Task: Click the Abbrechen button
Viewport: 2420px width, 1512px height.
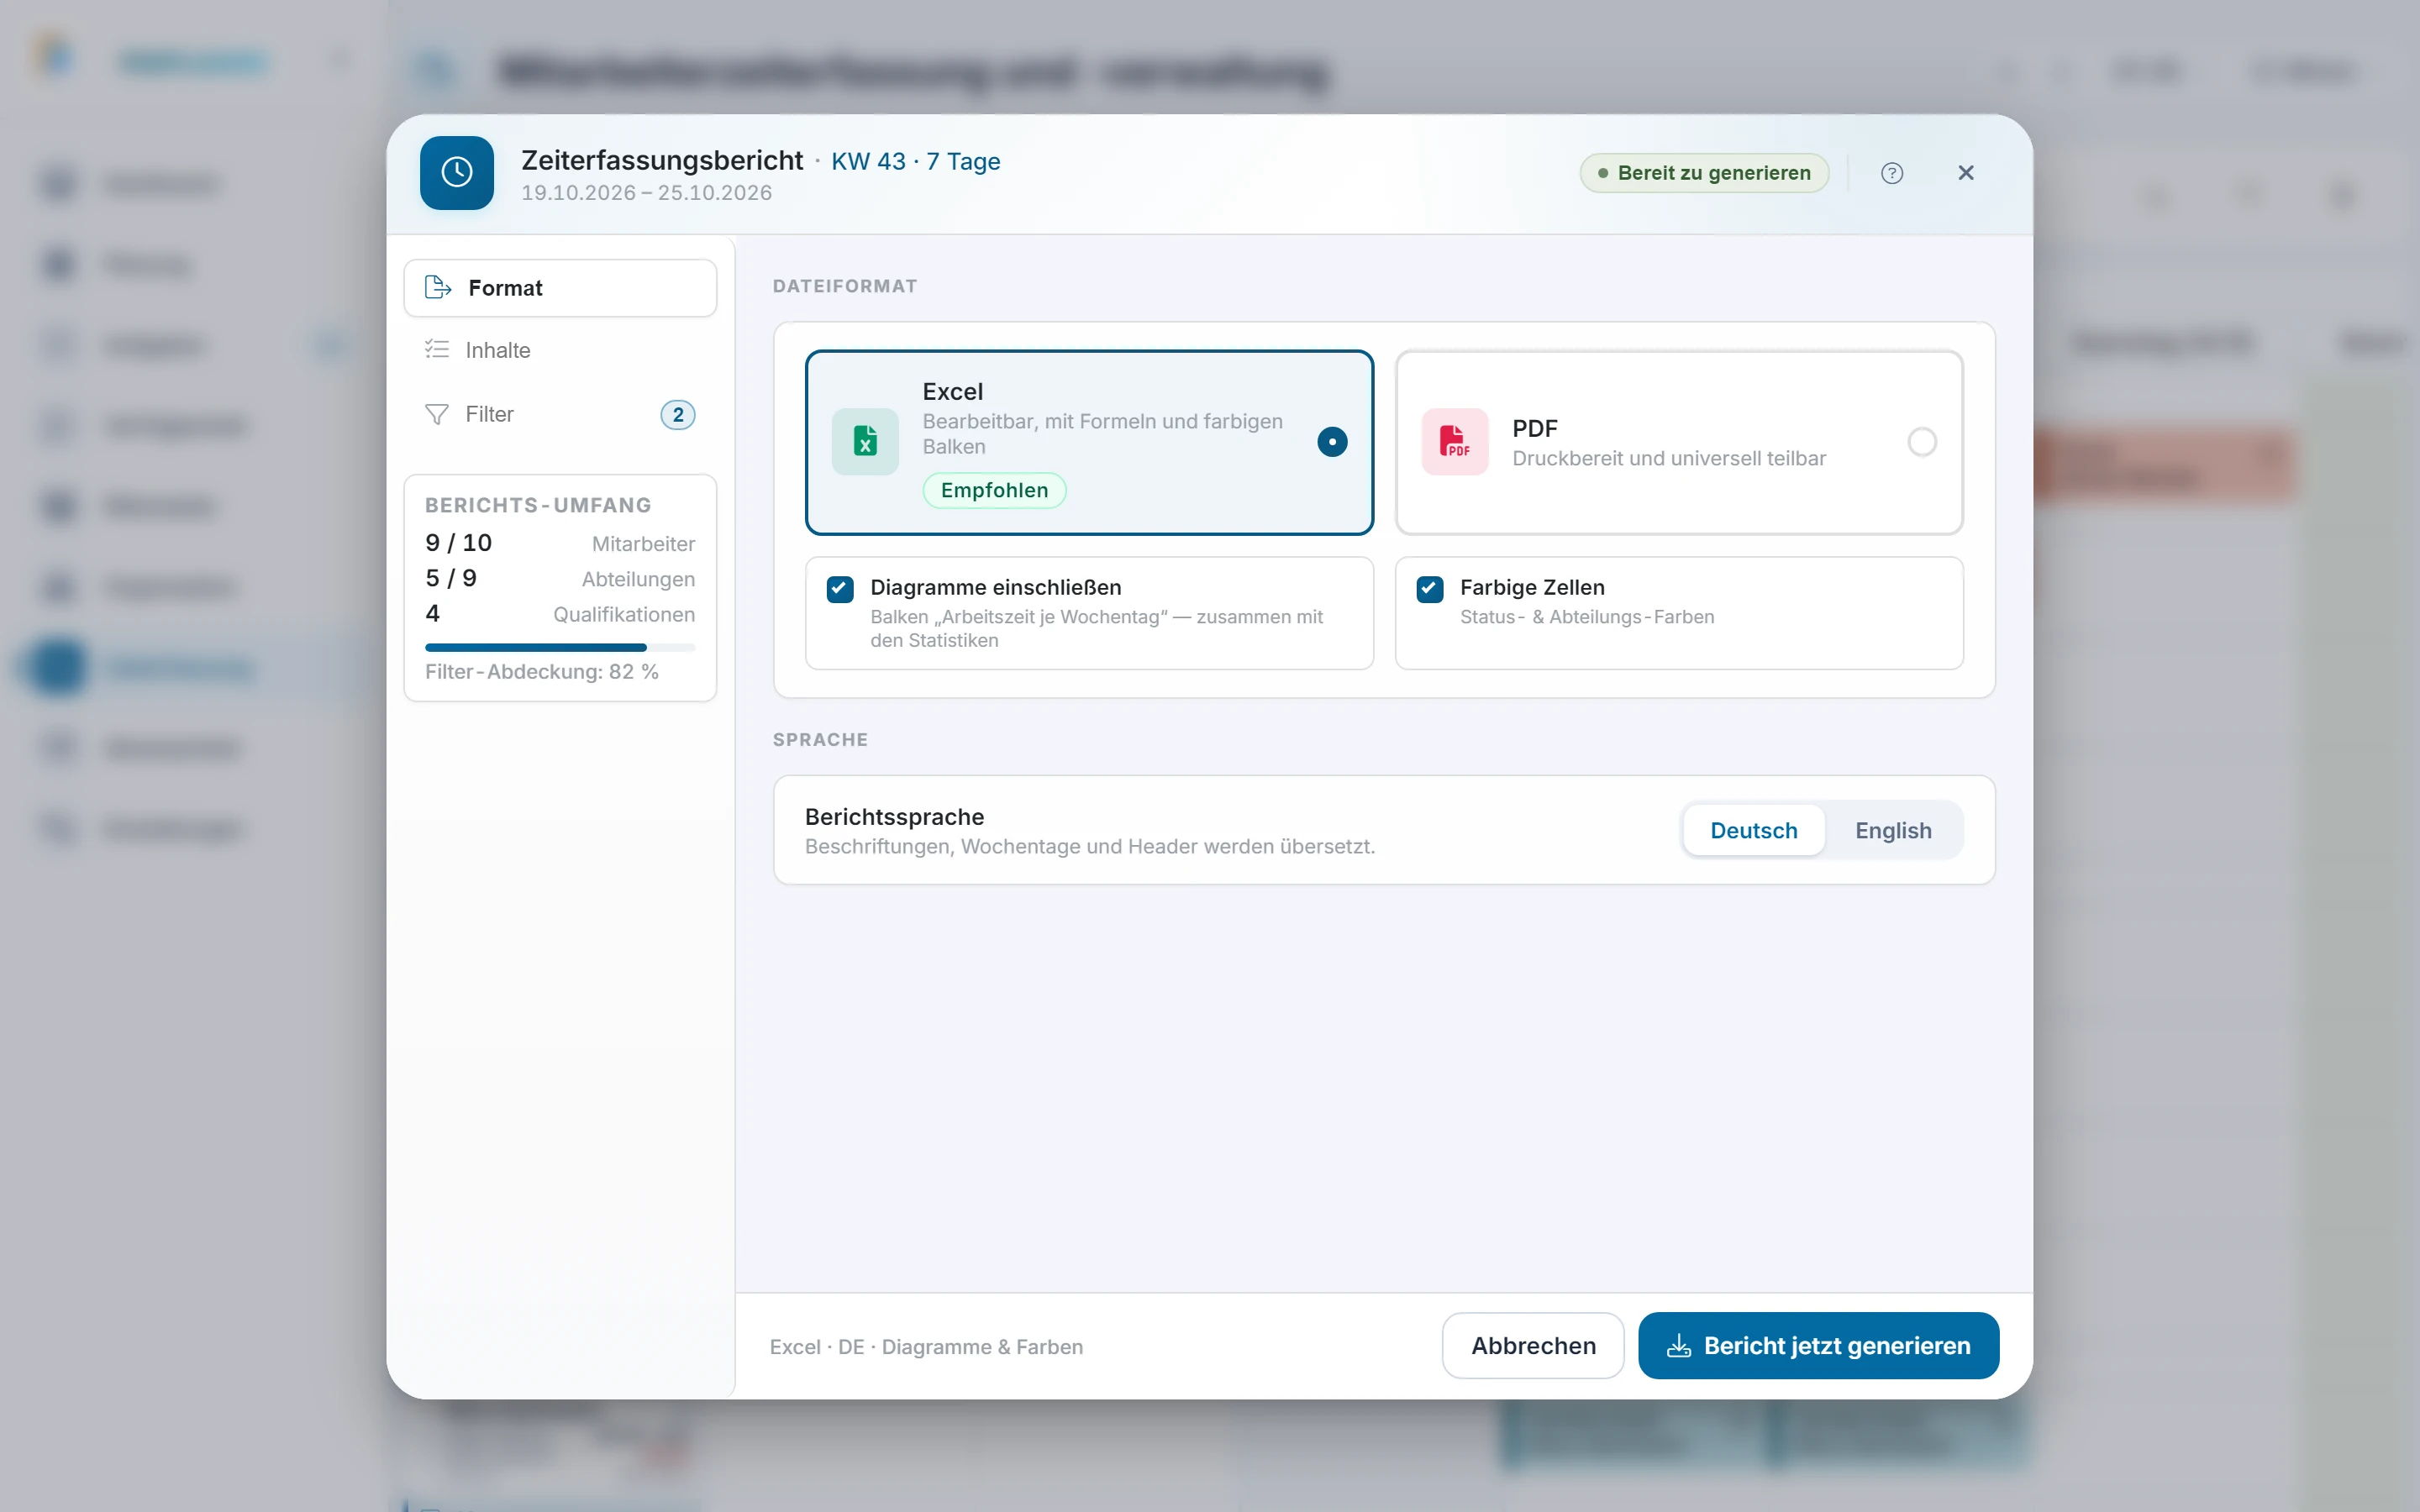Action: click(x=1532, y=1345)
